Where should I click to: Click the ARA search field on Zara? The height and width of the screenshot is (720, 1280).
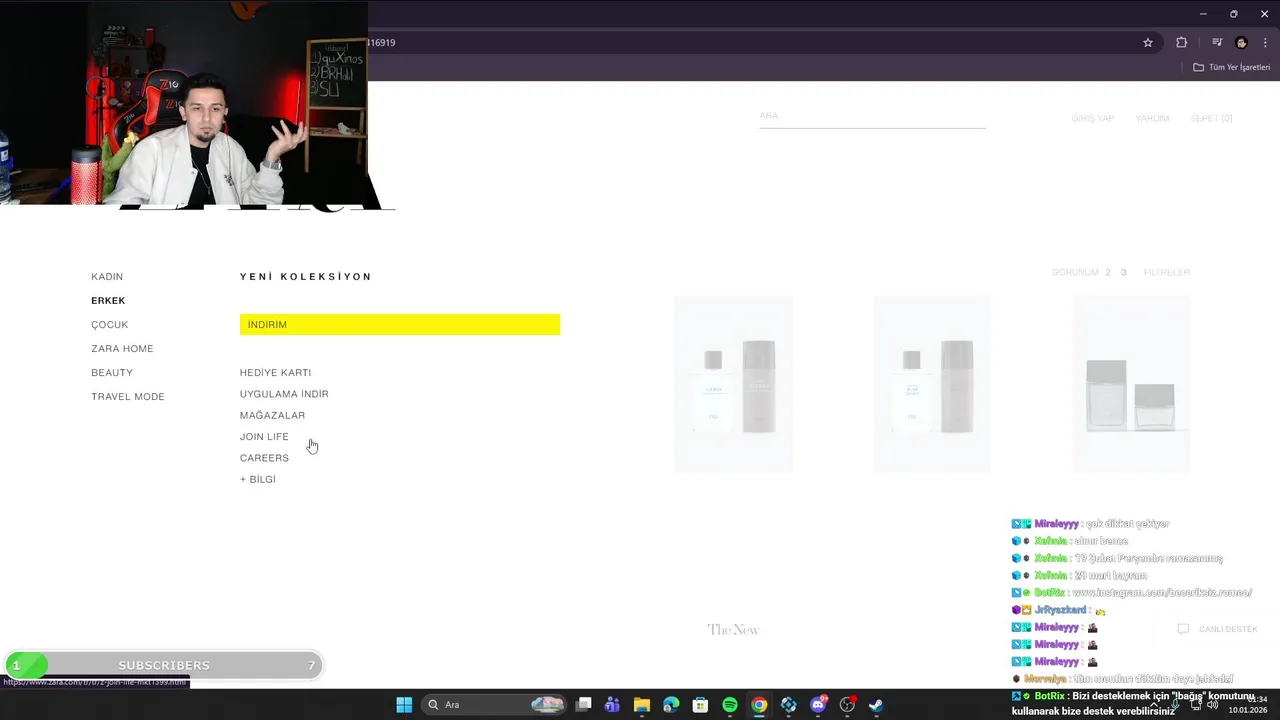[872, 116]
